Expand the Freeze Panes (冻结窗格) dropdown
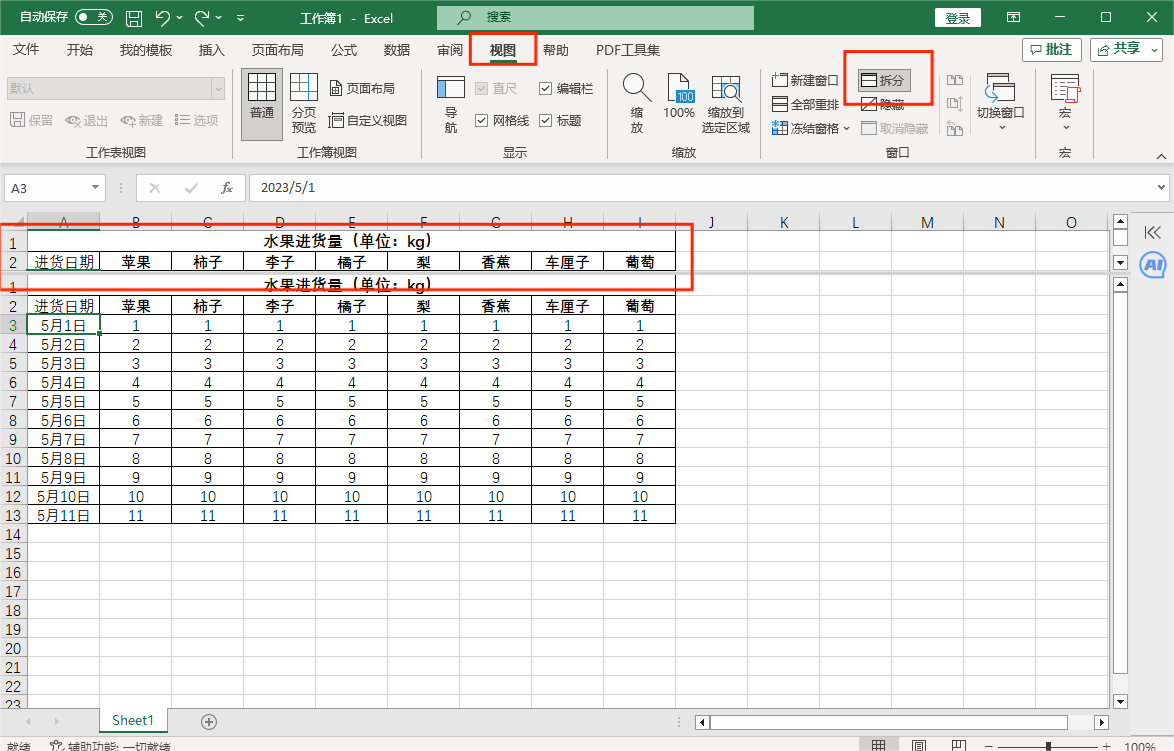 [846, 128]
